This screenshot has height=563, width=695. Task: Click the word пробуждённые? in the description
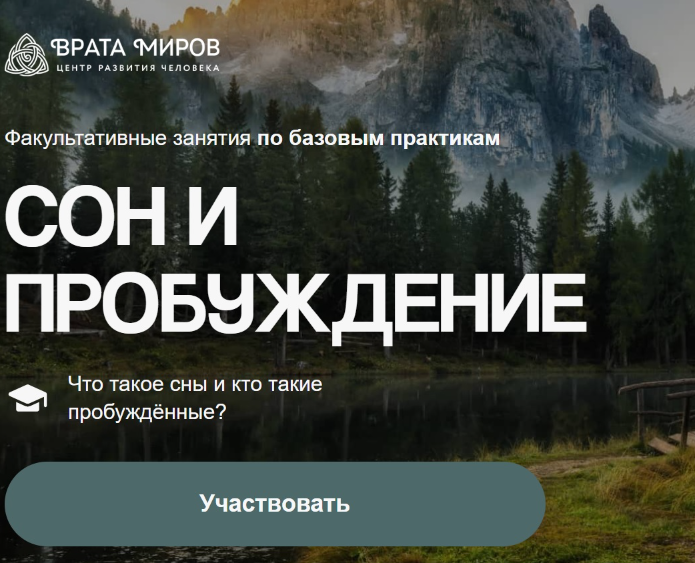tap(146, 411)
